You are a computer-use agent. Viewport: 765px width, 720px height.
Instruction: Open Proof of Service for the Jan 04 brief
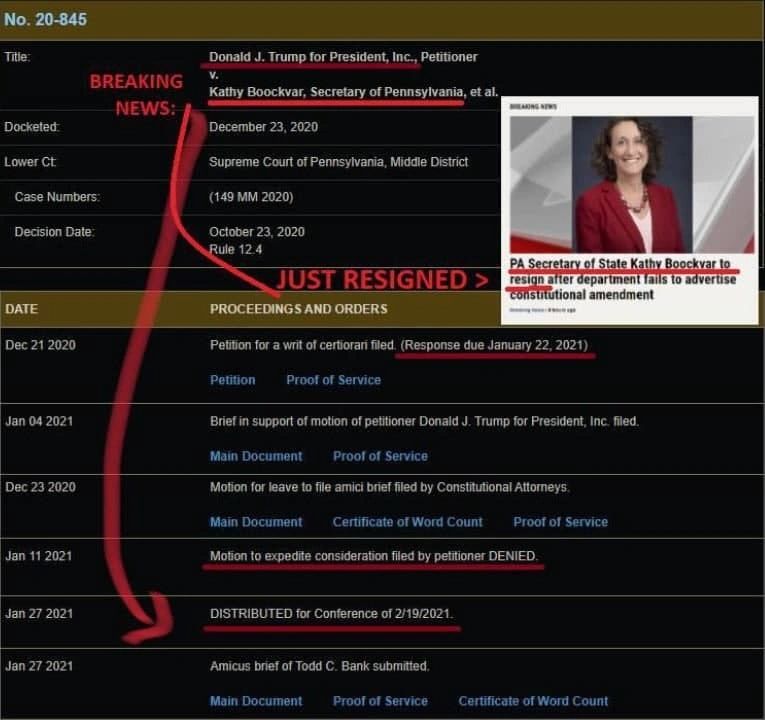tap(380, 456)
